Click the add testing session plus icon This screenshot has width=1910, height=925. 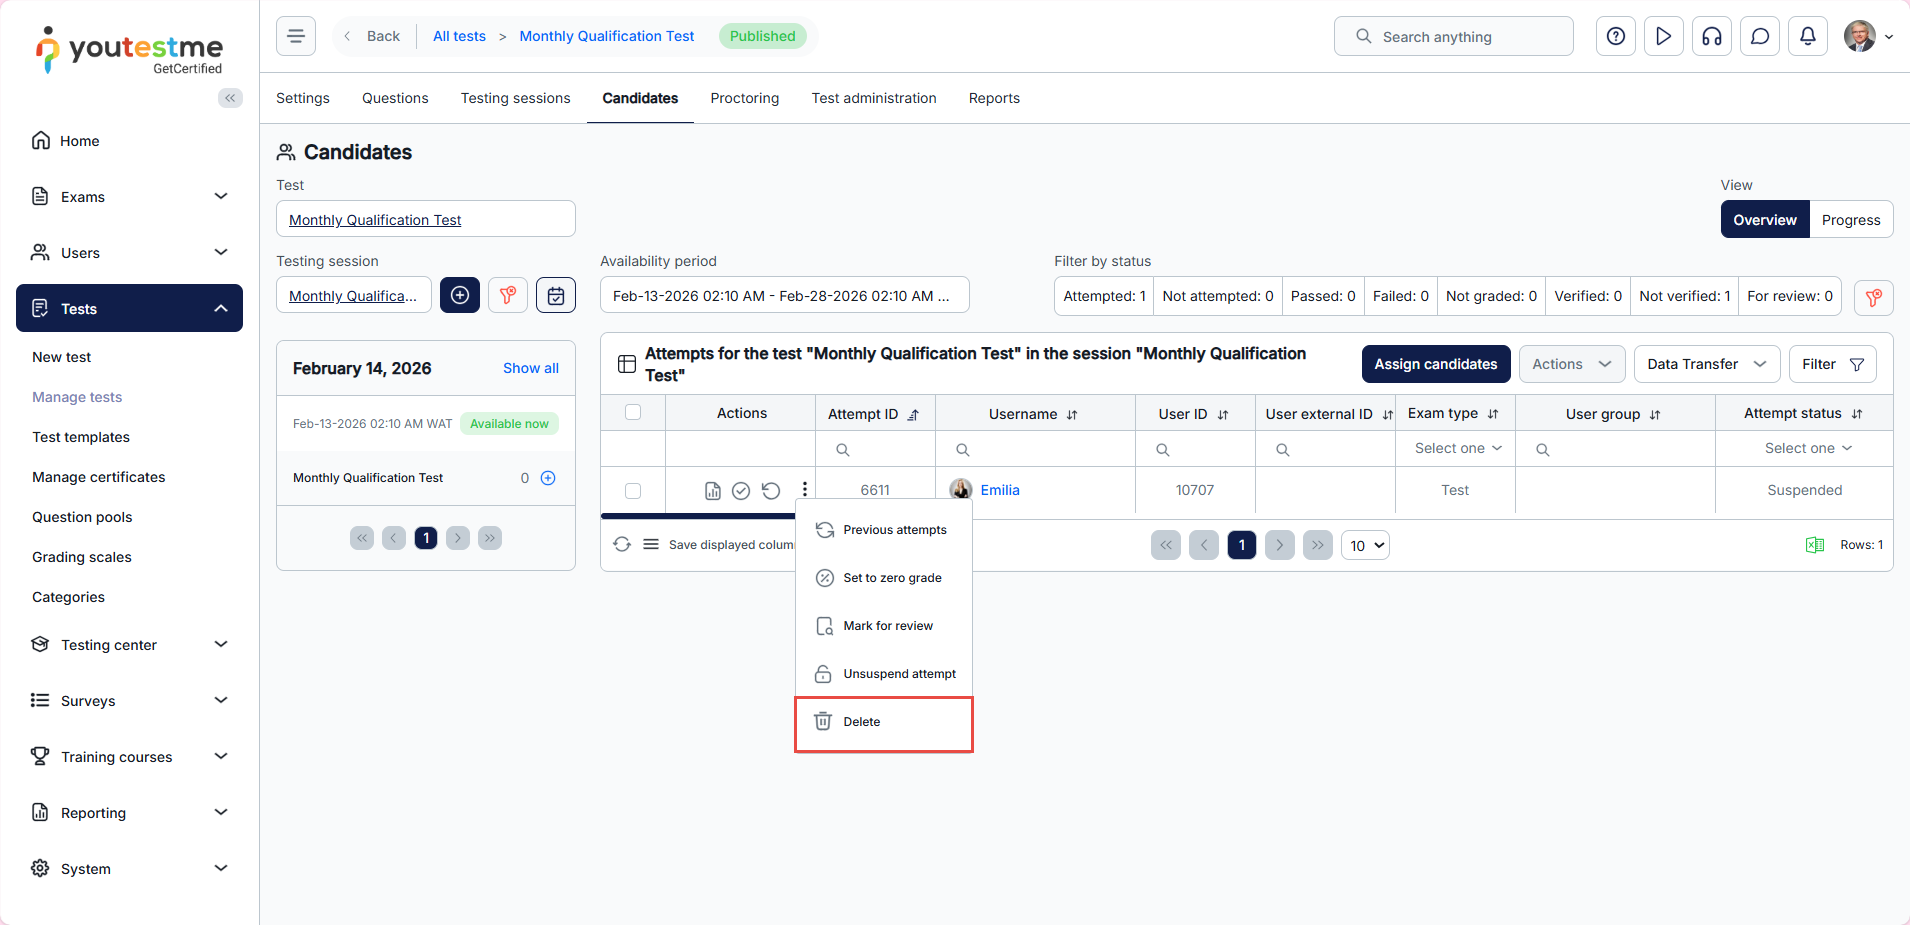[x=460, y=295]
